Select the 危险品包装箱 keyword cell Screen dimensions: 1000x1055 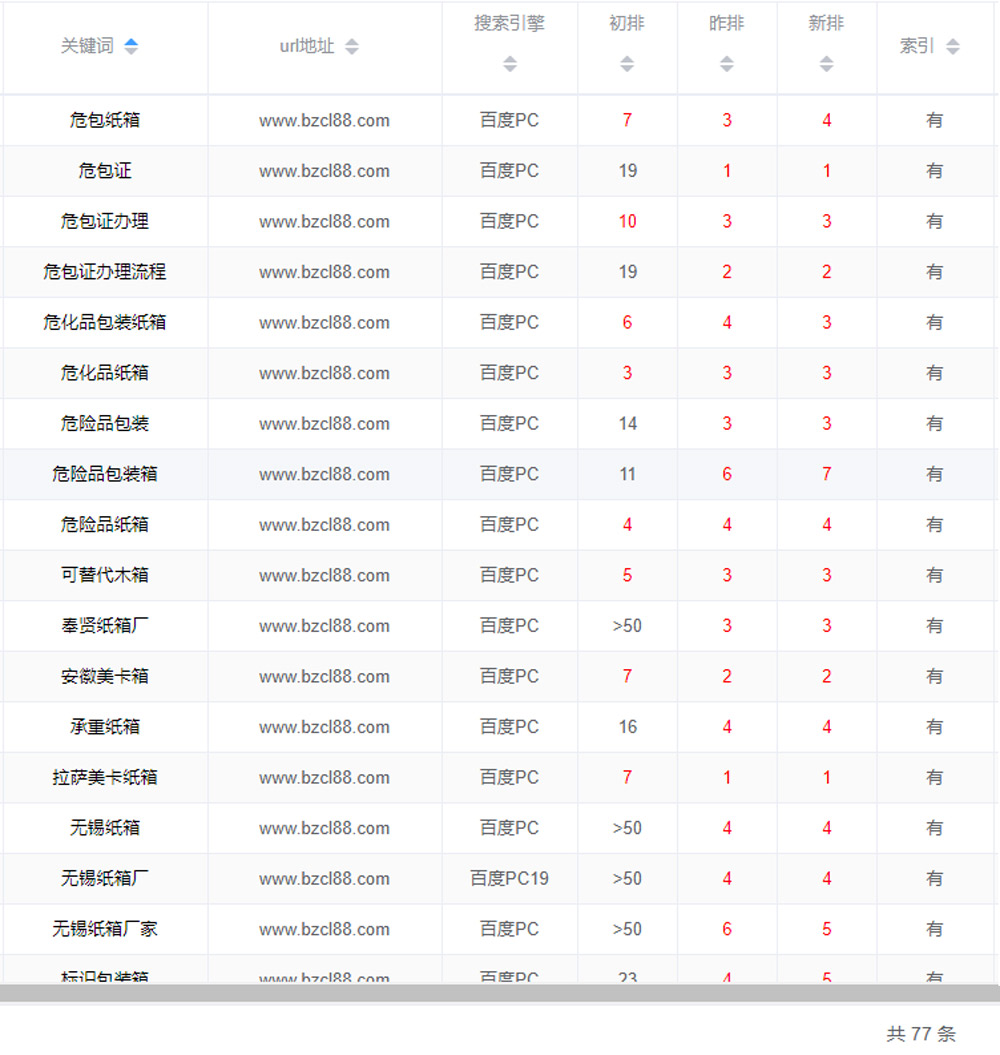(105, 474)
